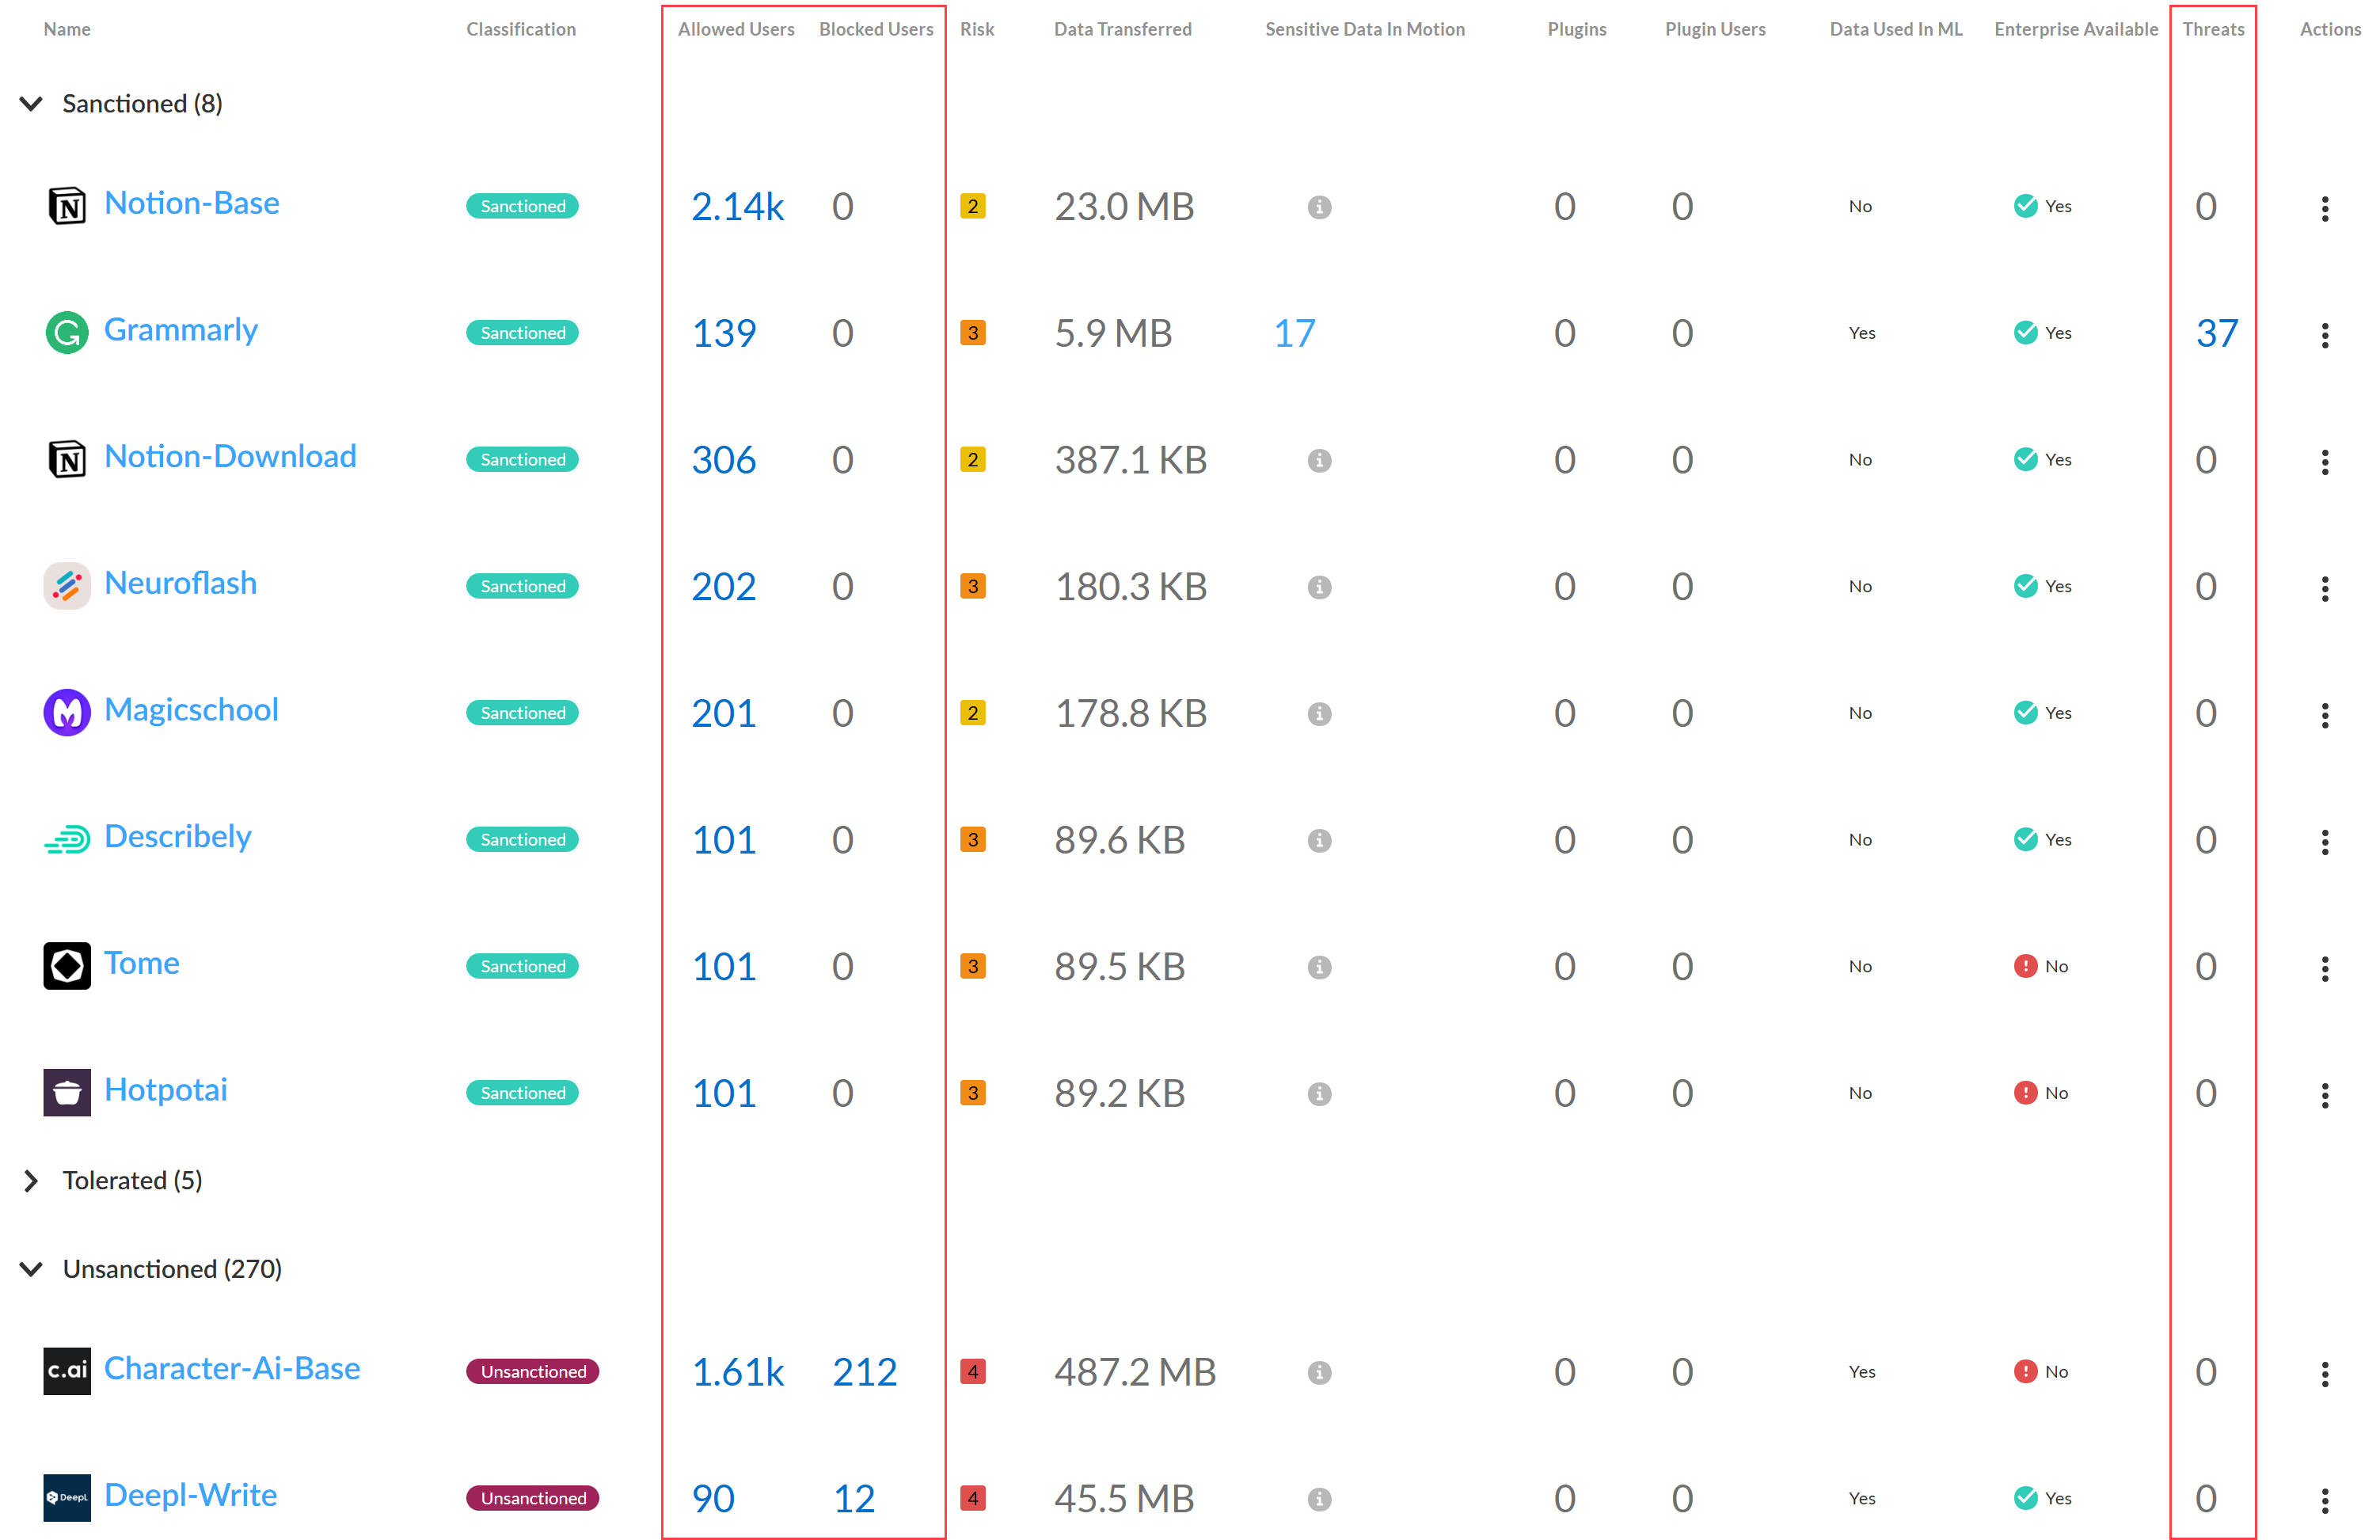Open the Notion-Download app link
The image size is (2380, 1540).
click(230, 457)
